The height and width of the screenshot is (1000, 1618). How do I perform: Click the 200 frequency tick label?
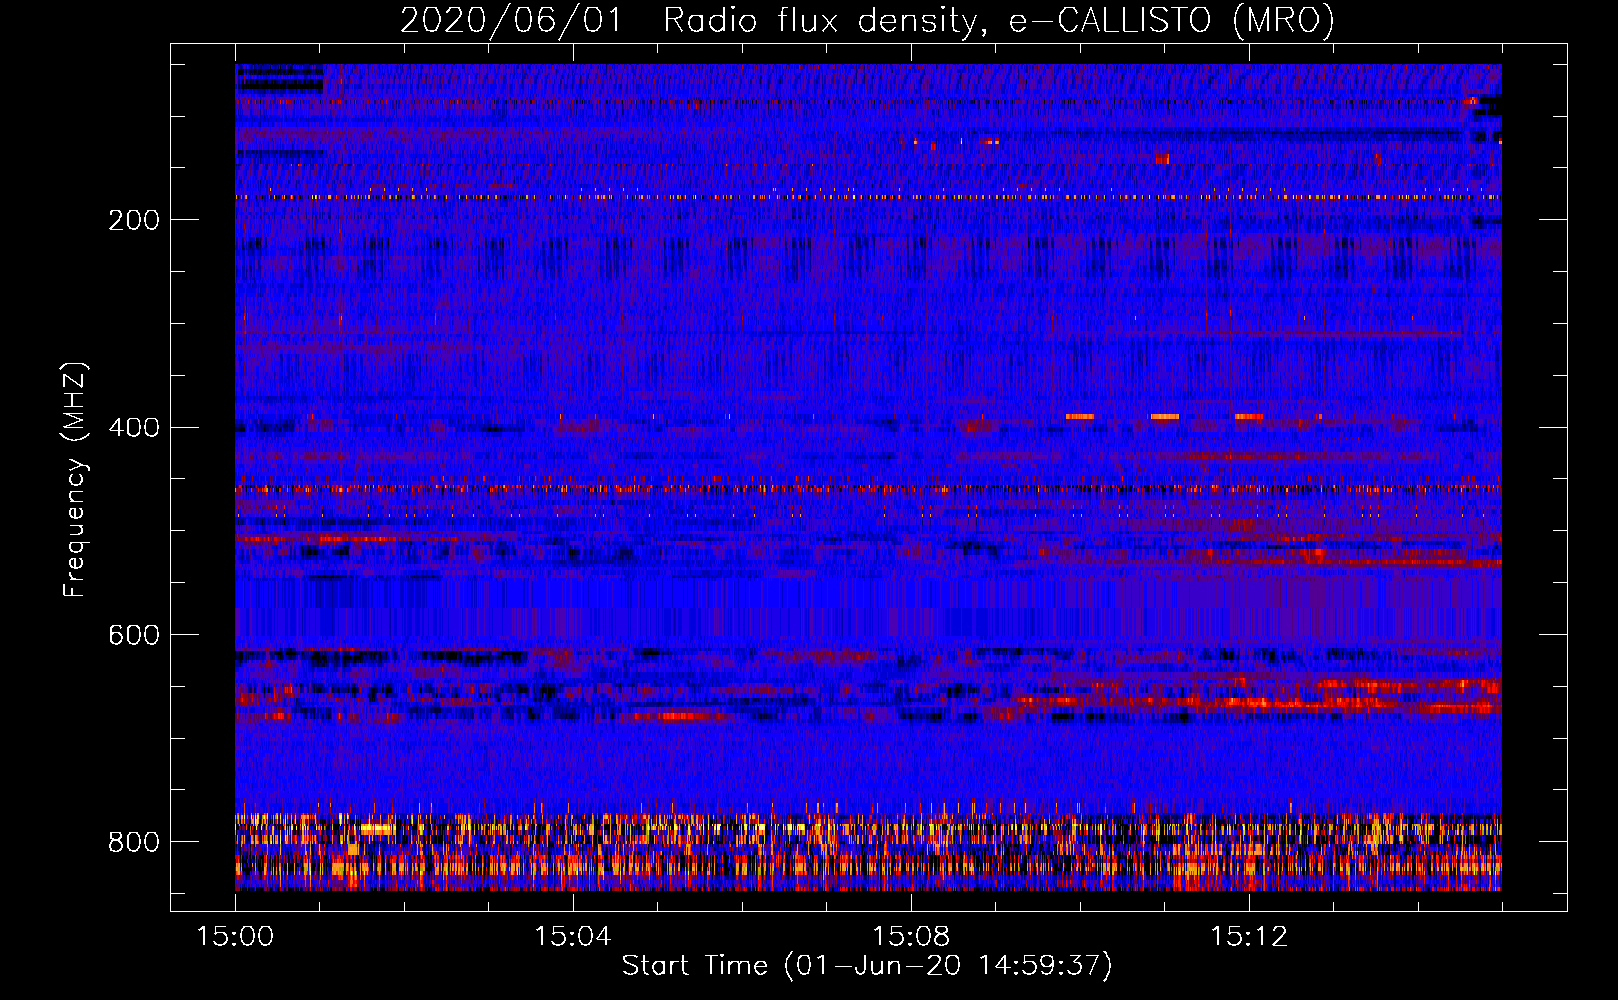pyautogui.click(x=134, y=220)
